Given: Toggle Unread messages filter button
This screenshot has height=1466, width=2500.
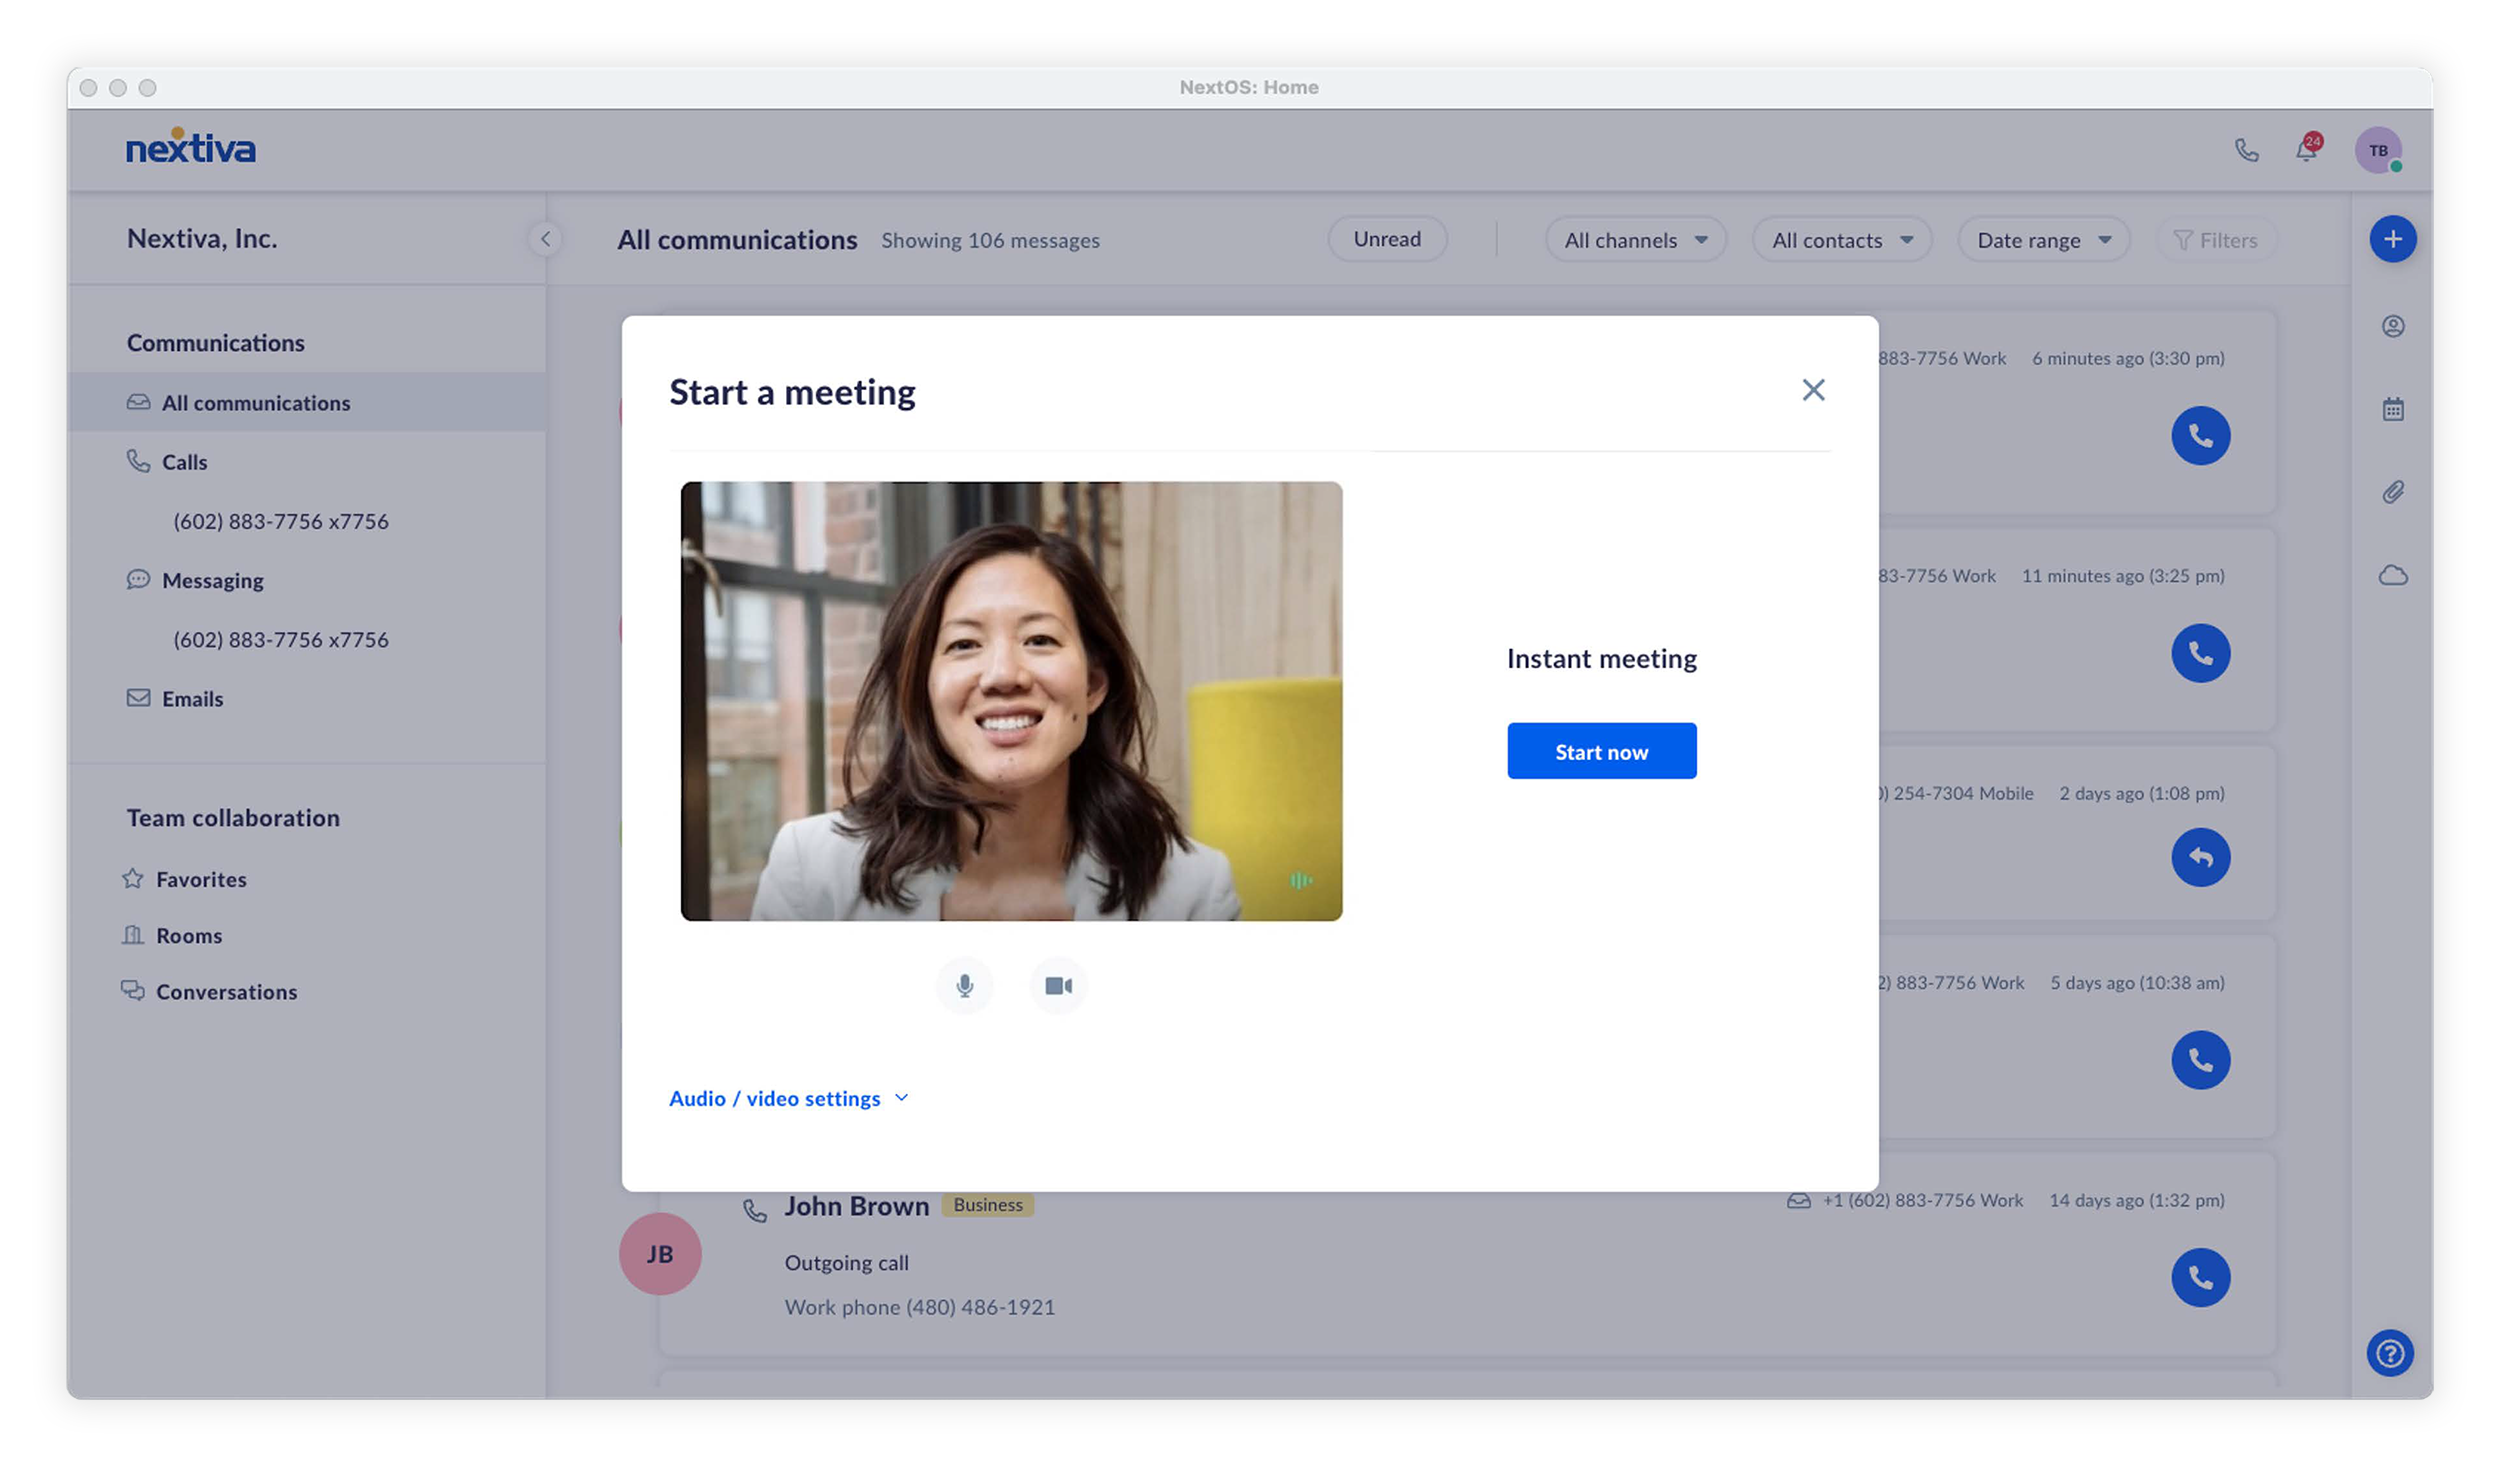Looking at the screenshot, I should pos(1389,241).
